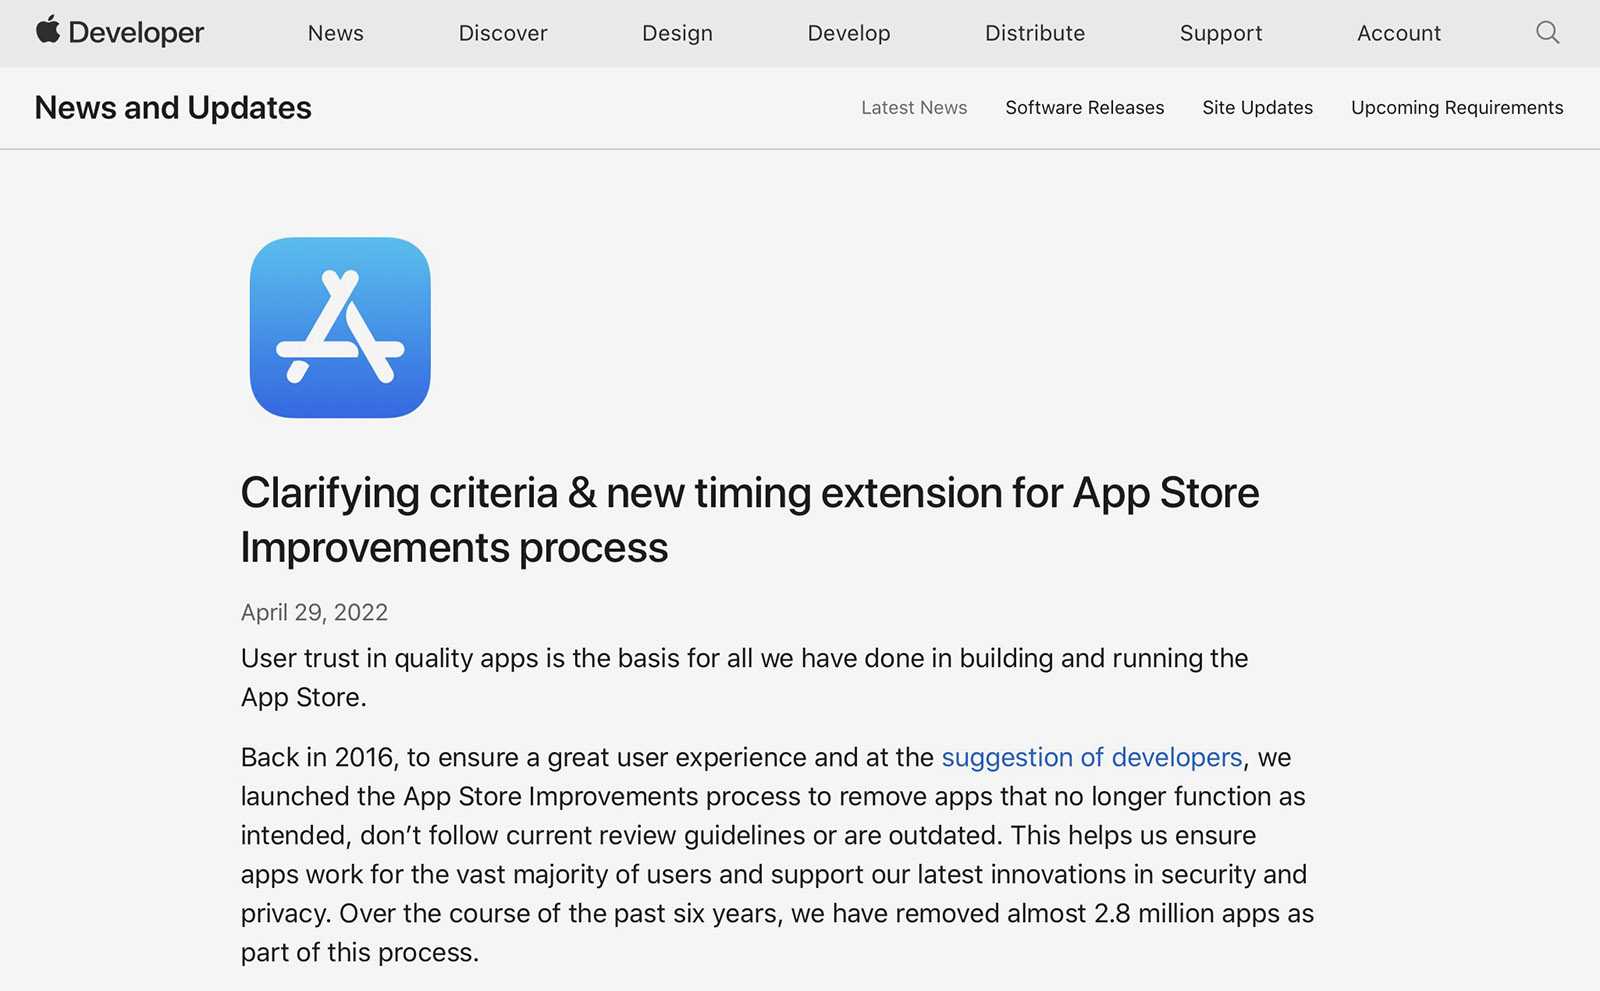1600x991 pixels.
Task: Click the Apple logo in header
Action: [x=47, y=30]
